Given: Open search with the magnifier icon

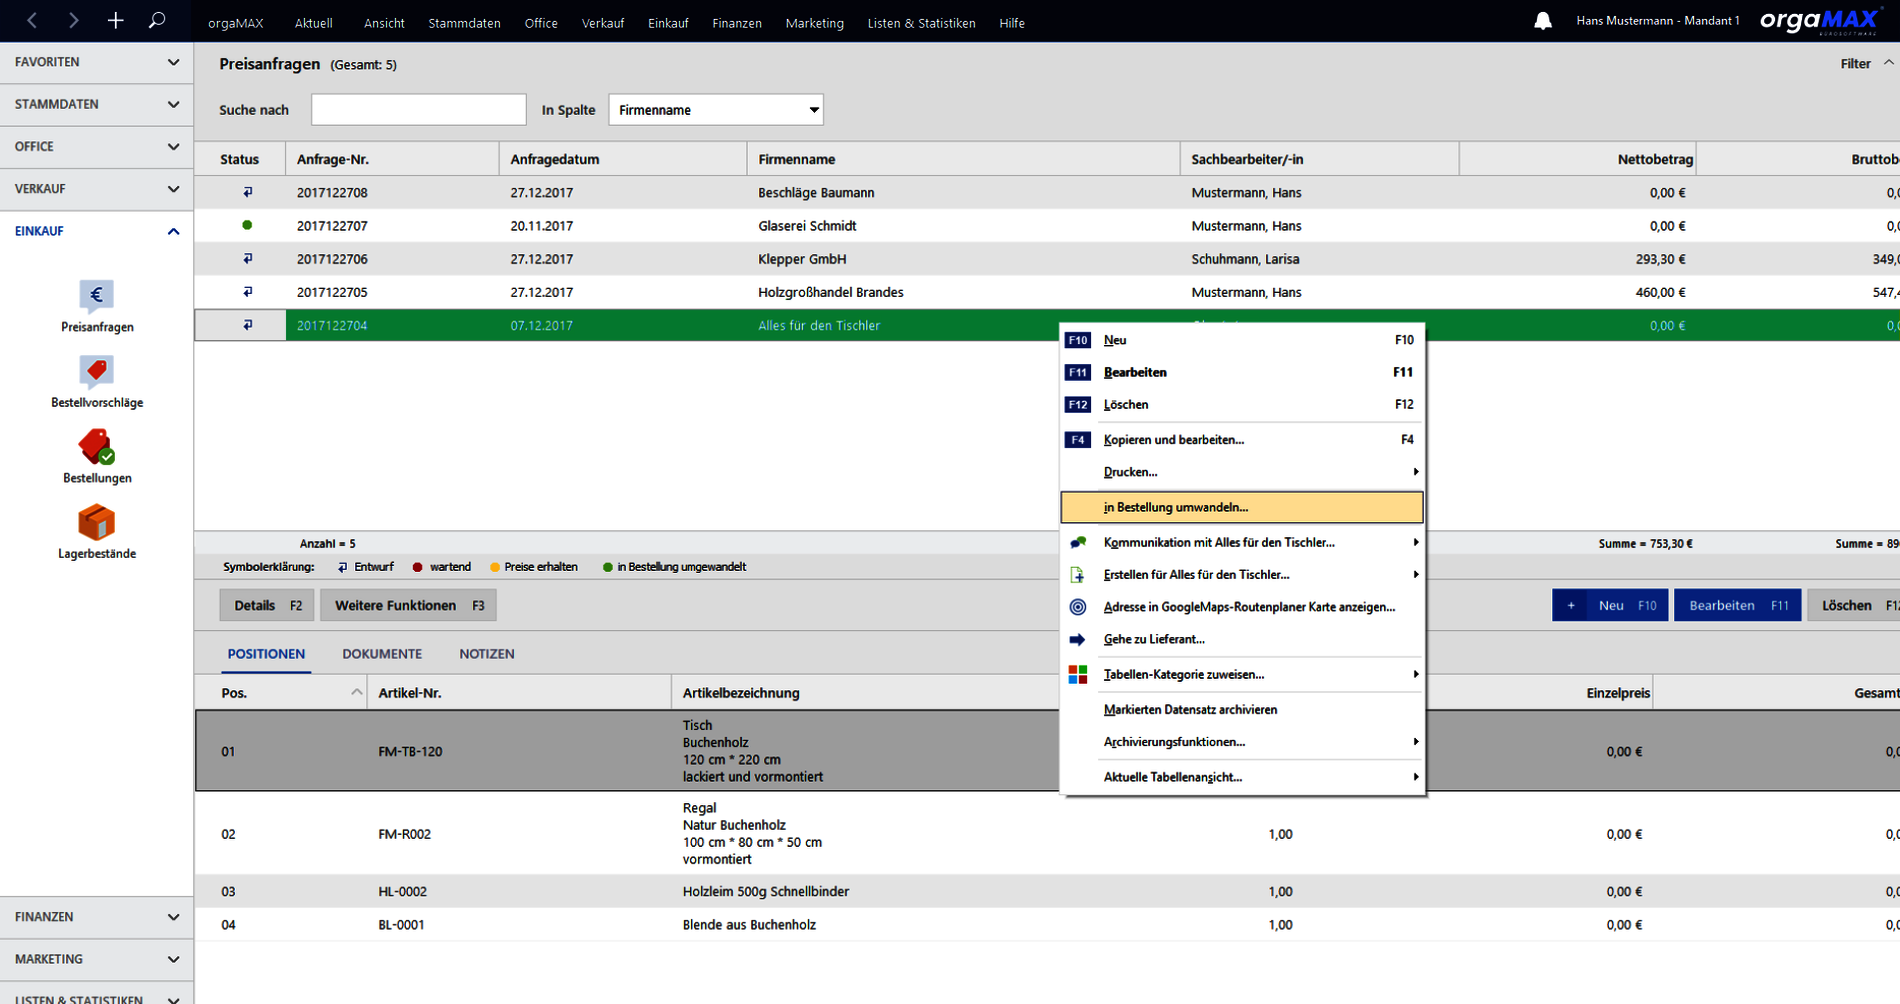Looking at the screenshot, I should (x=157, y=20).
